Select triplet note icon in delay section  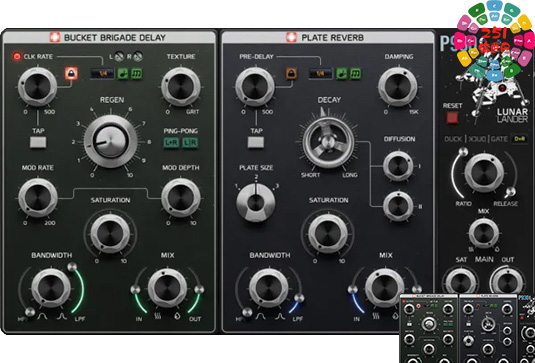[x=136, y=73]
